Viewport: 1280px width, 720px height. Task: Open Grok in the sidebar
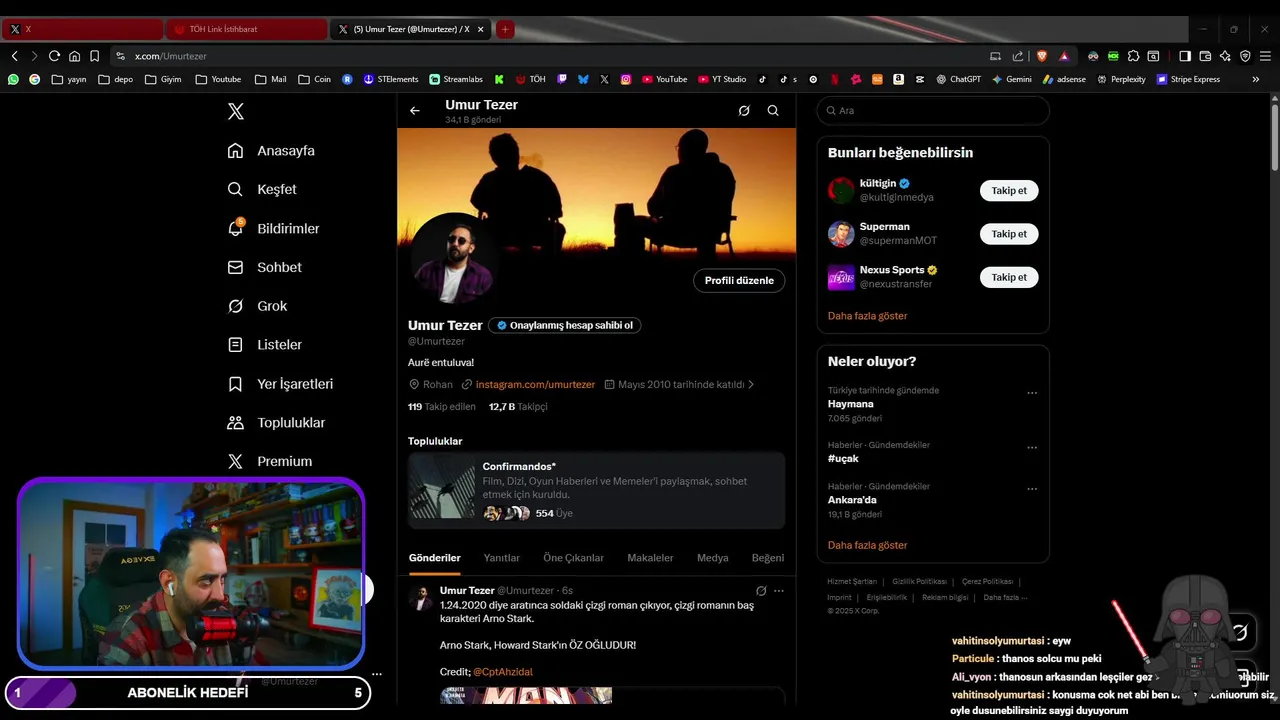pos(257,306)
